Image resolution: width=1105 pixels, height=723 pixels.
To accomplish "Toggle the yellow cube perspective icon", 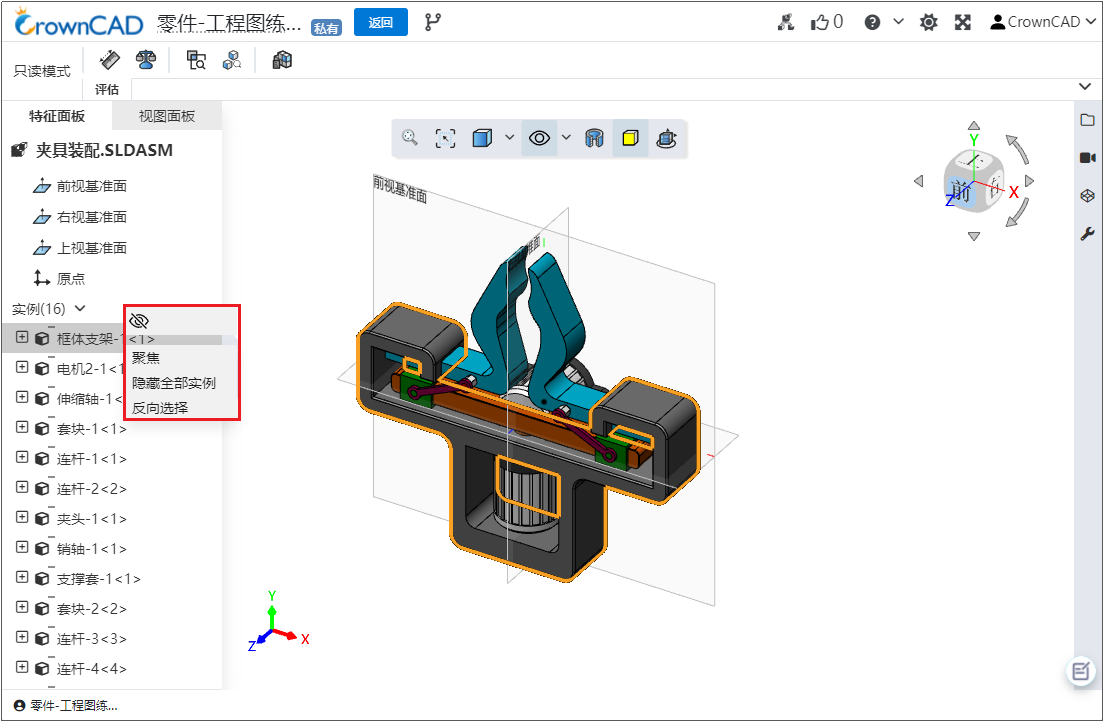I will coord(630,137).
